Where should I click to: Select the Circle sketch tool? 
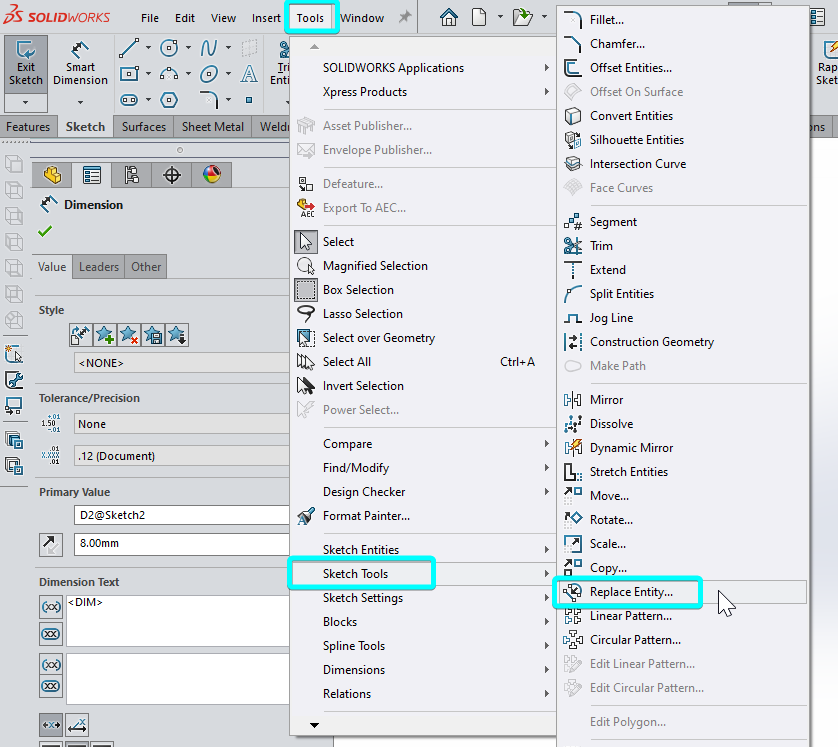pos(169,48)
